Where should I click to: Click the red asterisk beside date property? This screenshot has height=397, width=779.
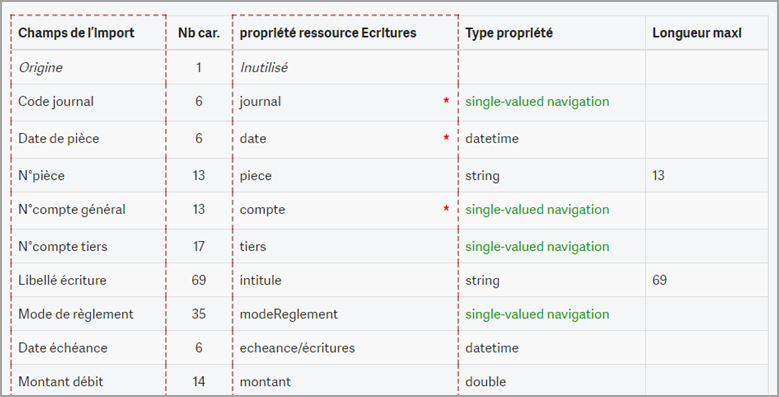(446, 137)
